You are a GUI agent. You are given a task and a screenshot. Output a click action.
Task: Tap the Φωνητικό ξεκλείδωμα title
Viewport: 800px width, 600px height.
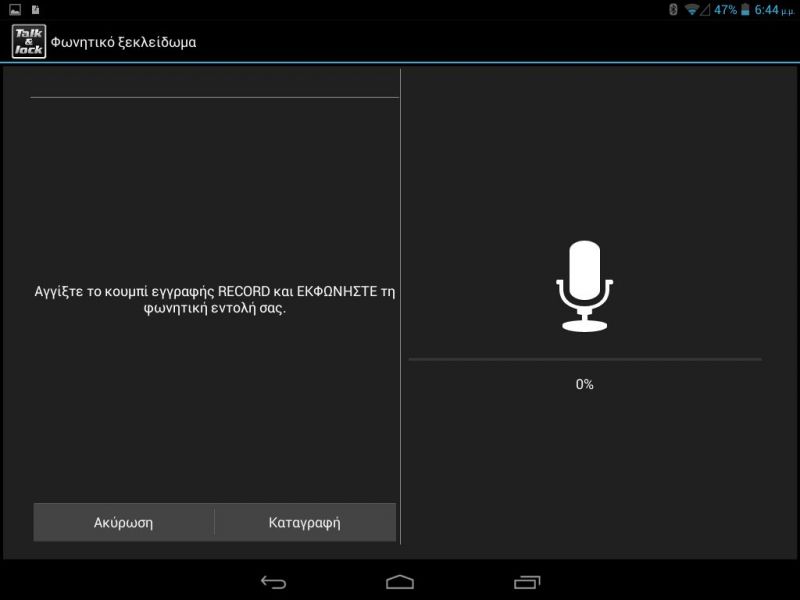(123, 42)
